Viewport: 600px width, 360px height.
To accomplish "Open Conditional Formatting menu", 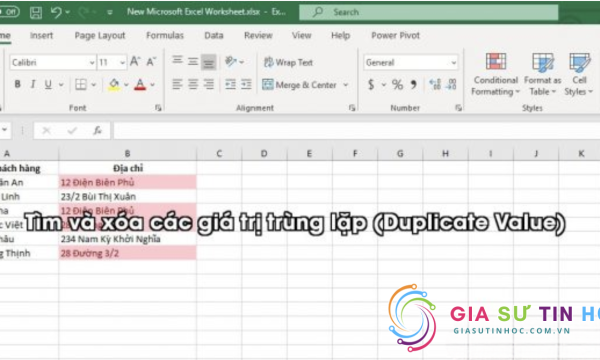I will [496, 74].
